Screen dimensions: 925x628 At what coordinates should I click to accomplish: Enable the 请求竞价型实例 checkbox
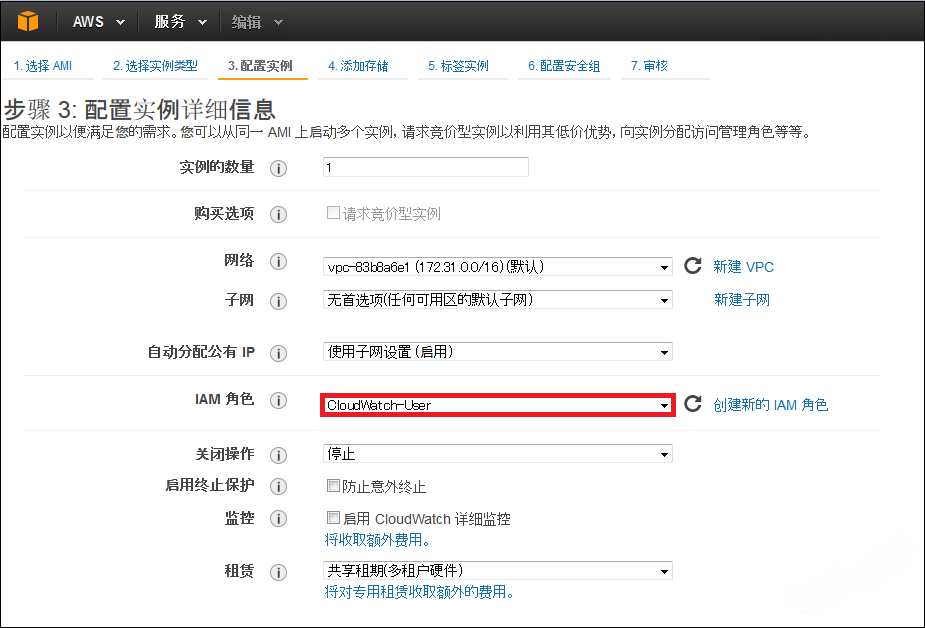(334, 214)
